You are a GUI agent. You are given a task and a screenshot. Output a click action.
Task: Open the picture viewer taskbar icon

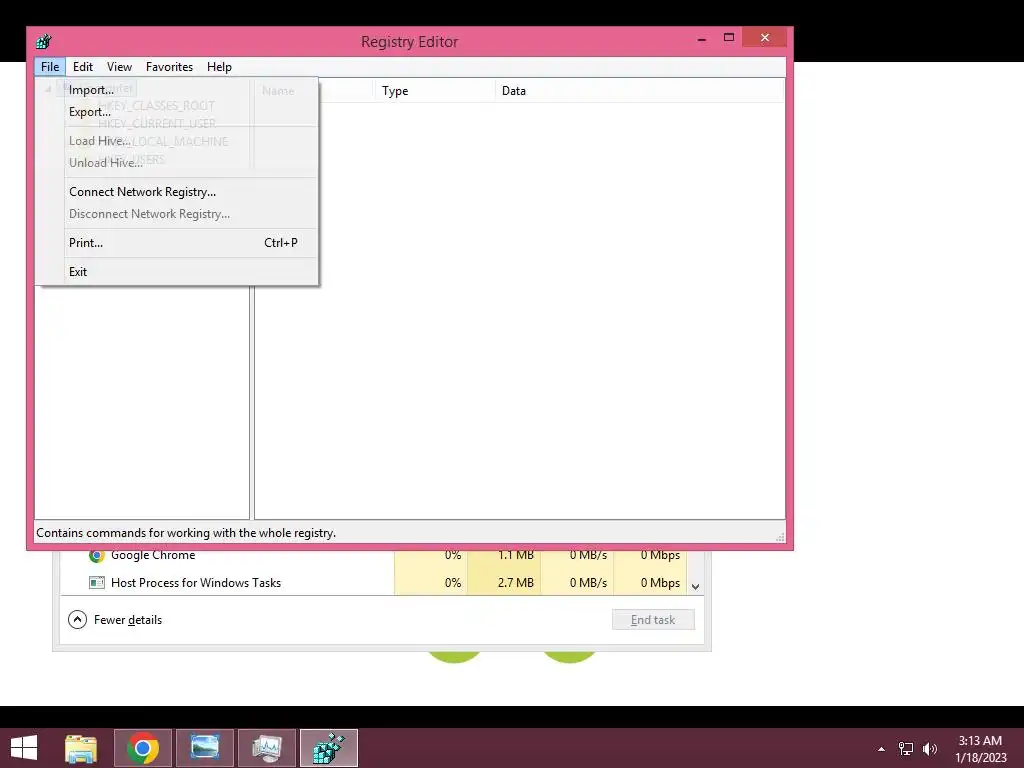pyautogui.click(x=204, y=748)
